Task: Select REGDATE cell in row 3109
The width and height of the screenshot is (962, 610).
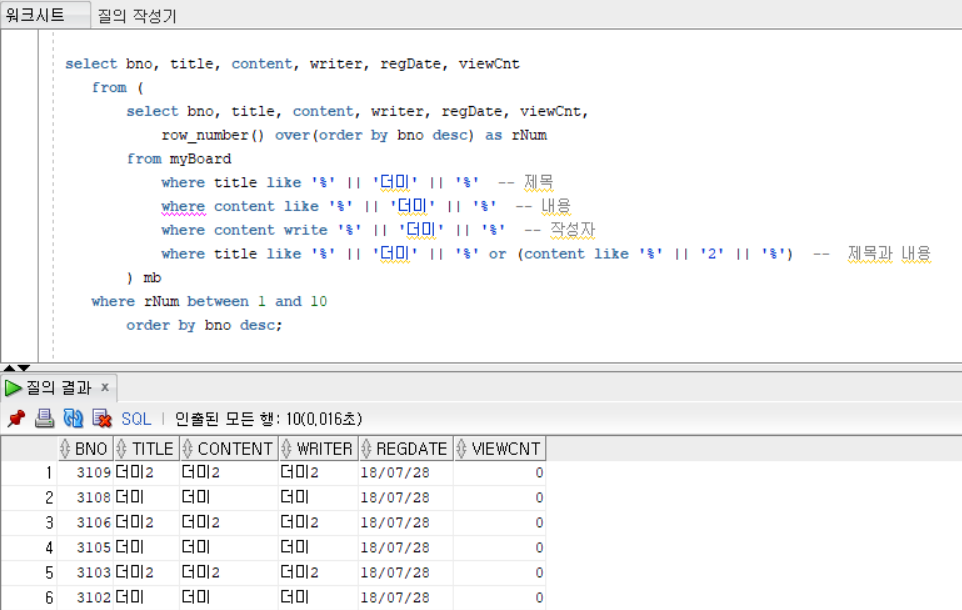Action: pos(406,473)
